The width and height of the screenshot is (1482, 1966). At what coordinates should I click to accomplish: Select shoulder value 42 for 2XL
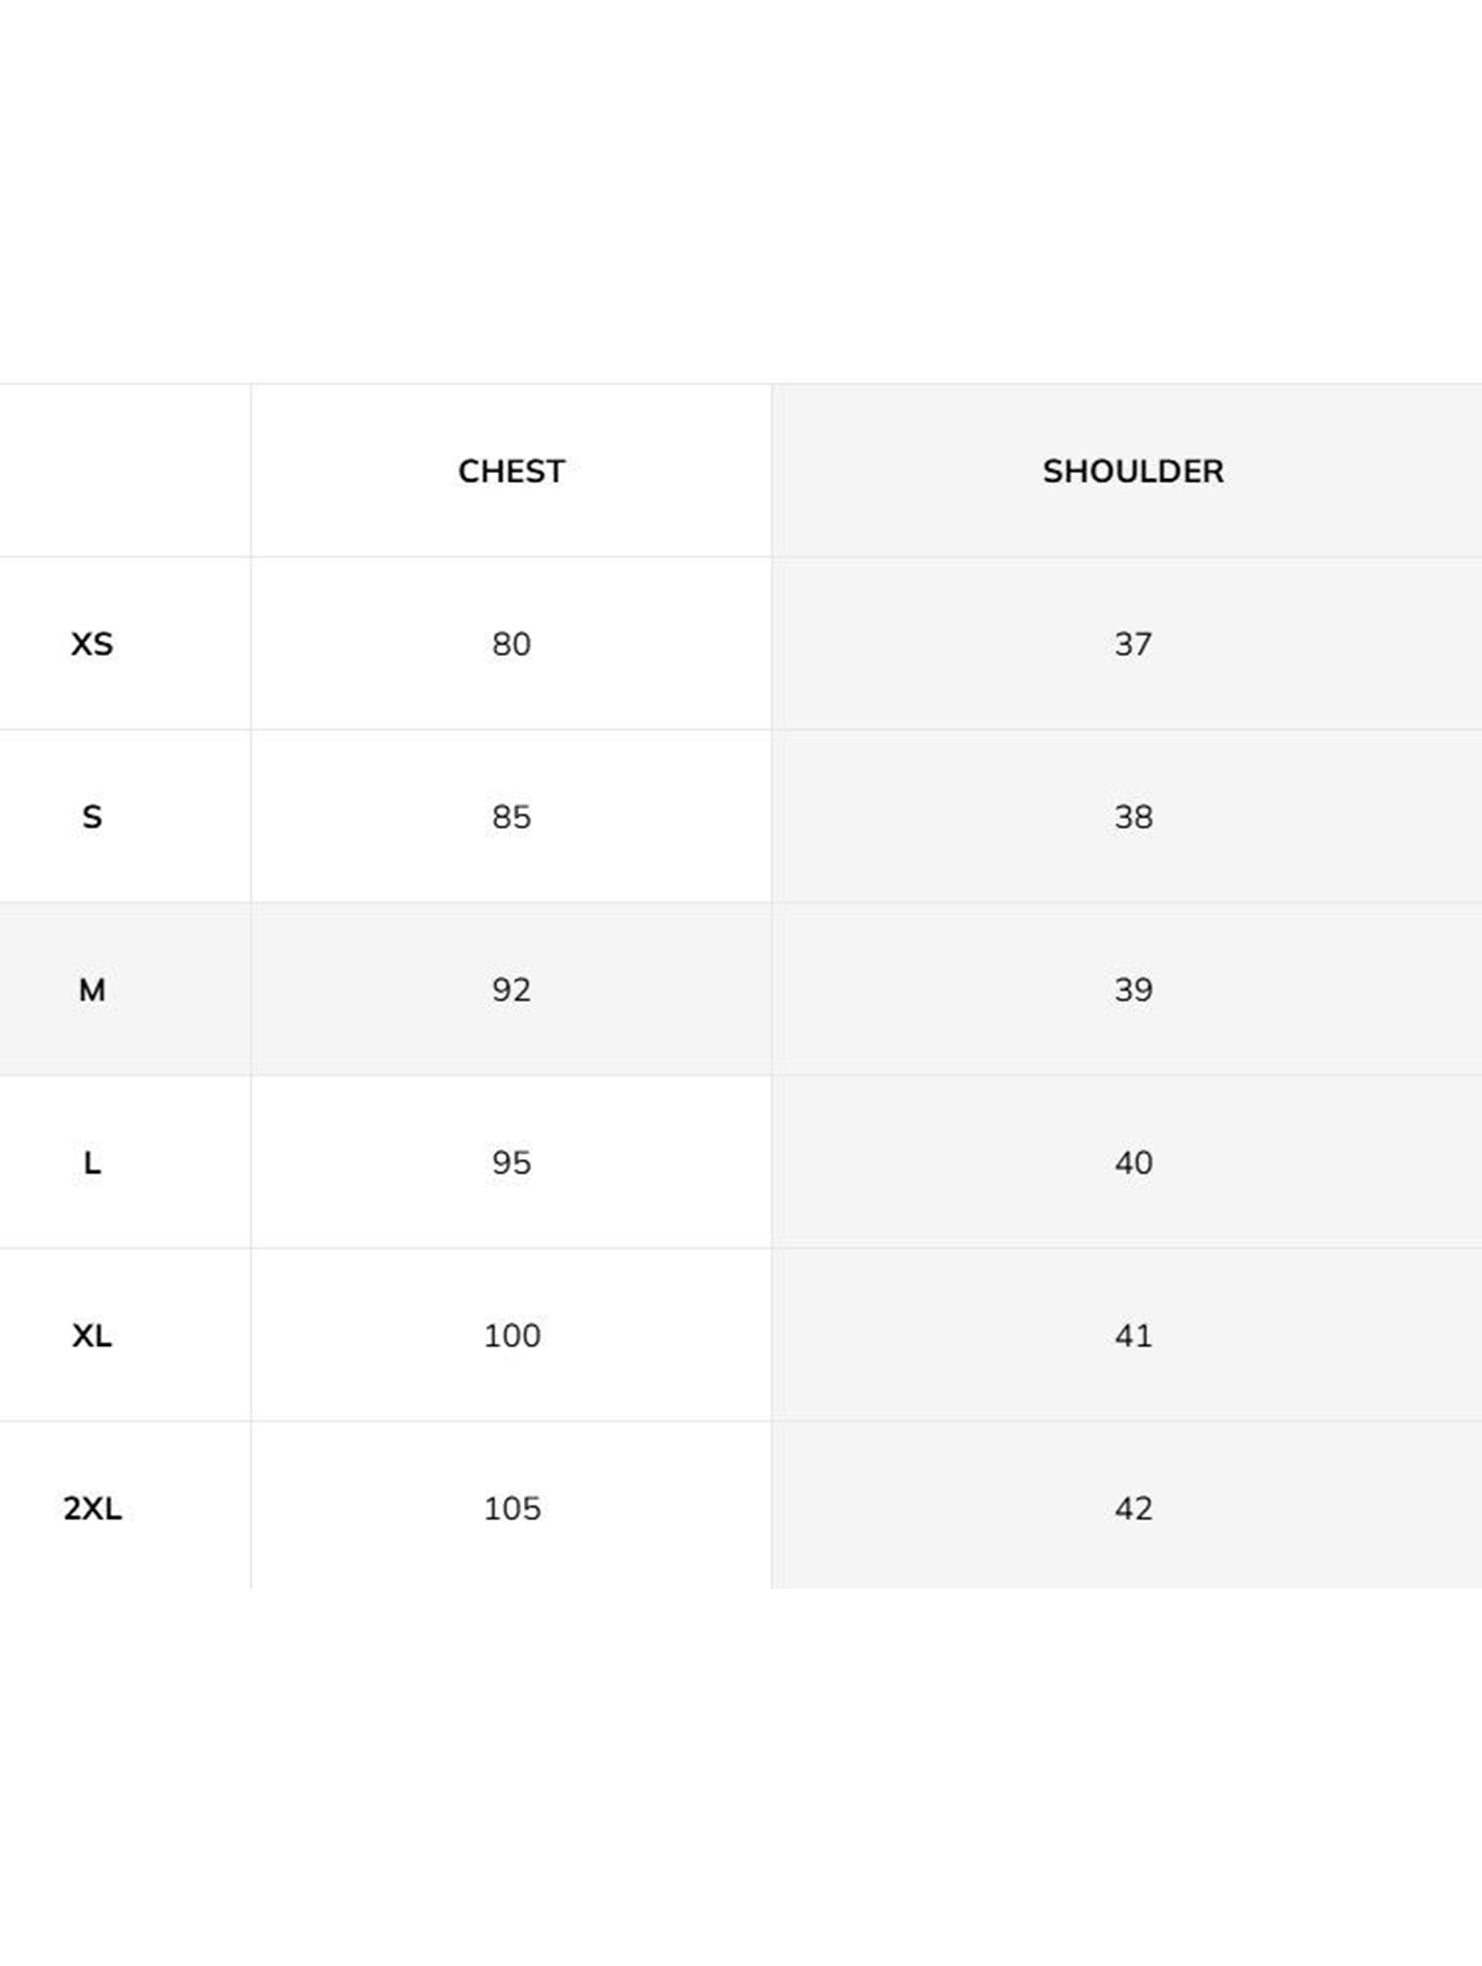pos(1133,1508)
